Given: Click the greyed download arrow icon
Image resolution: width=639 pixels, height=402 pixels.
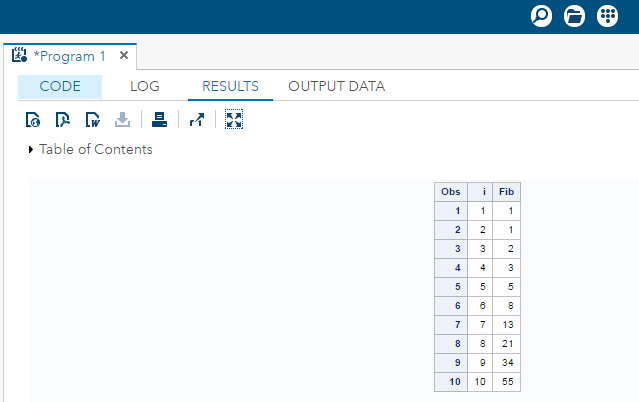Looking at the screenshot, I should coord(122,120).
